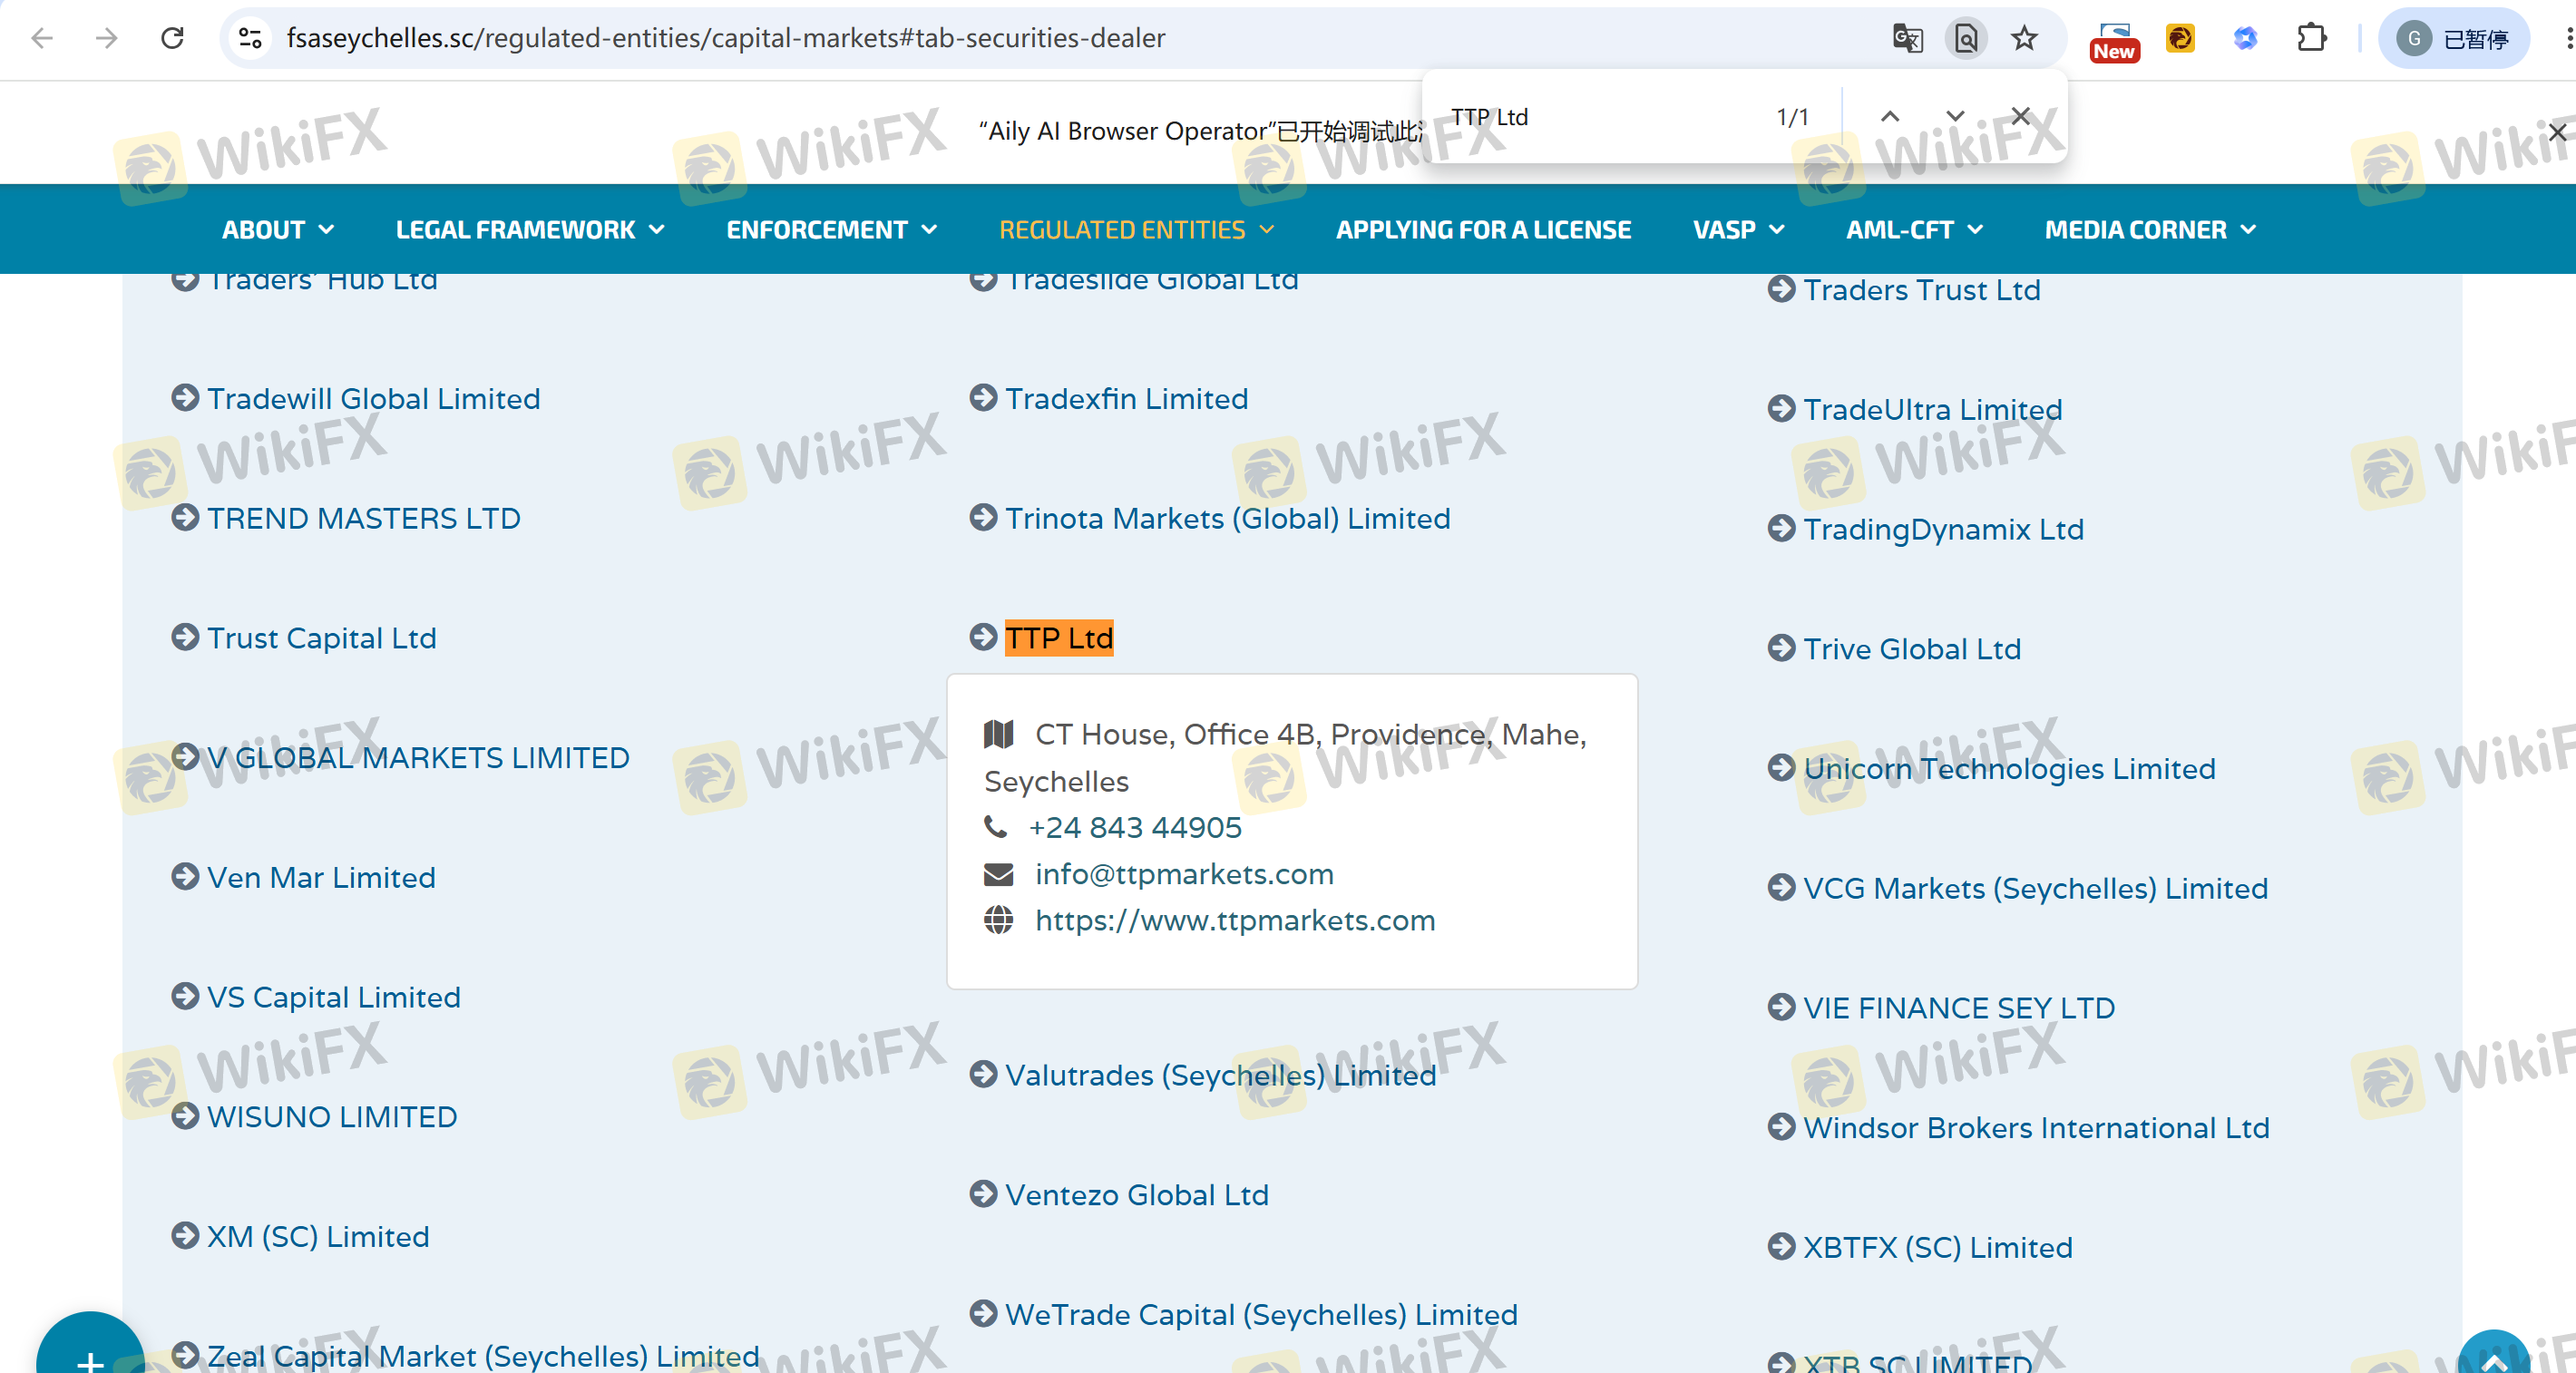
Task: Expand TradingDynamix Ltd details
Action: [1943, 529]
